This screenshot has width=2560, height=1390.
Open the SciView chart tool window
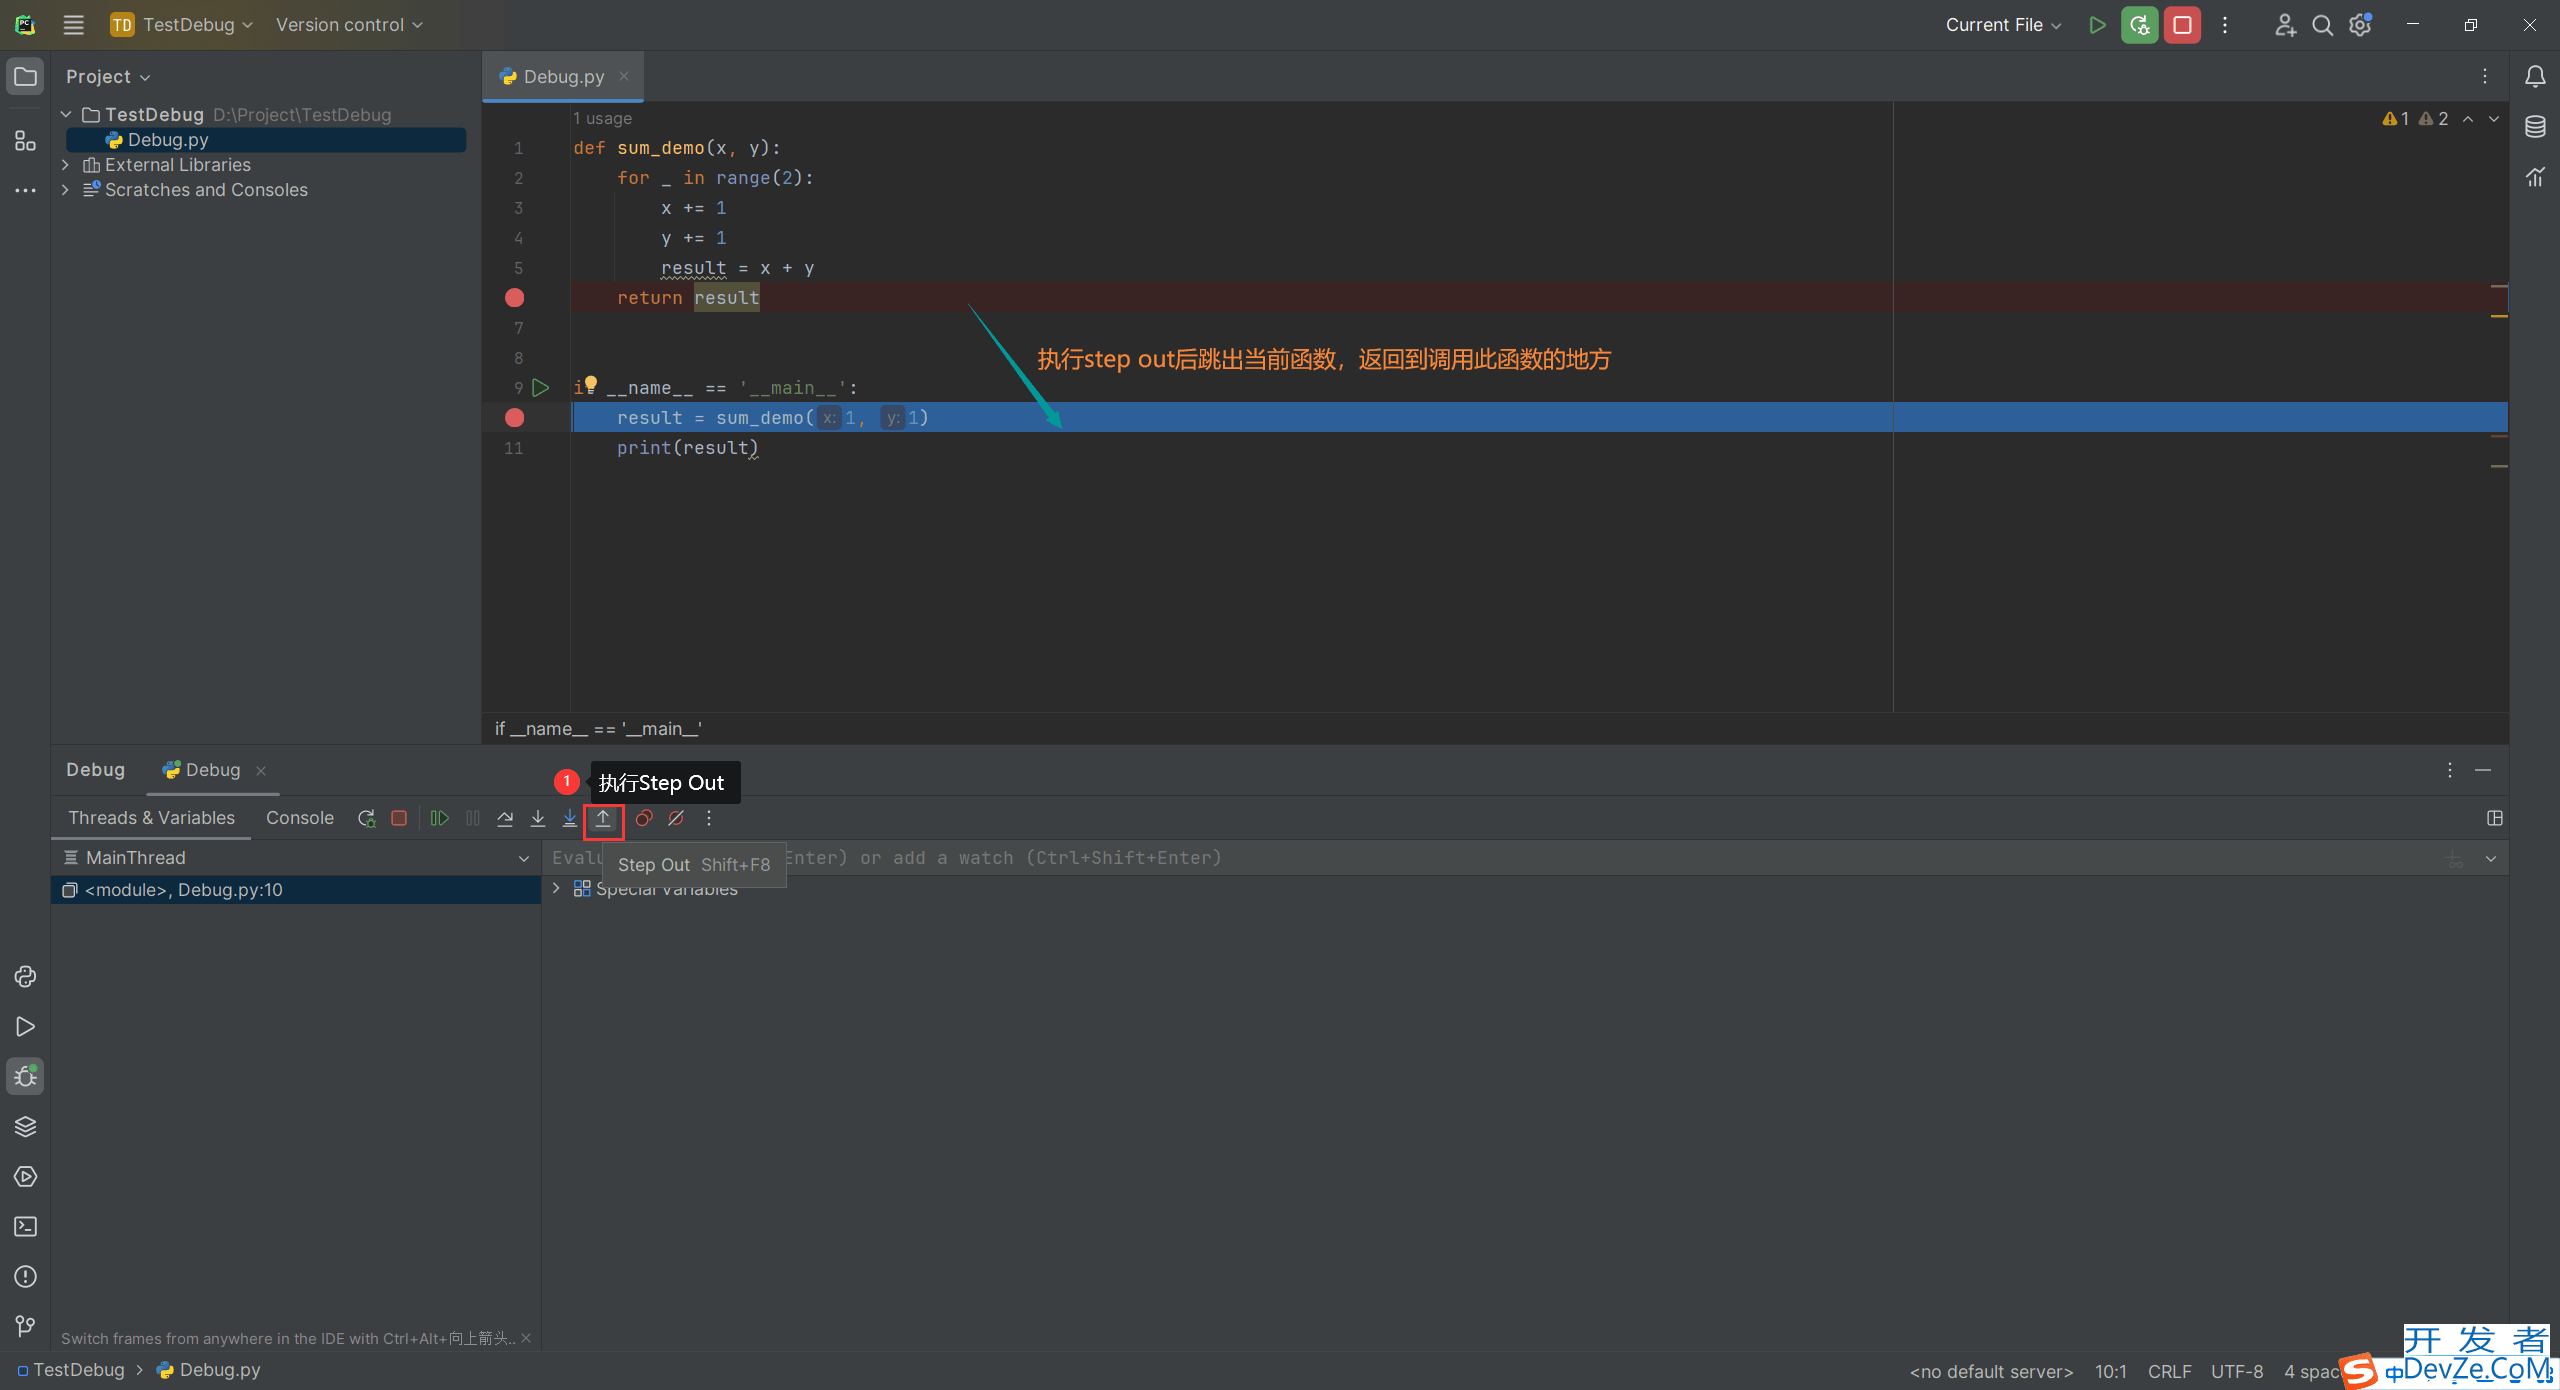[2535, 177]
